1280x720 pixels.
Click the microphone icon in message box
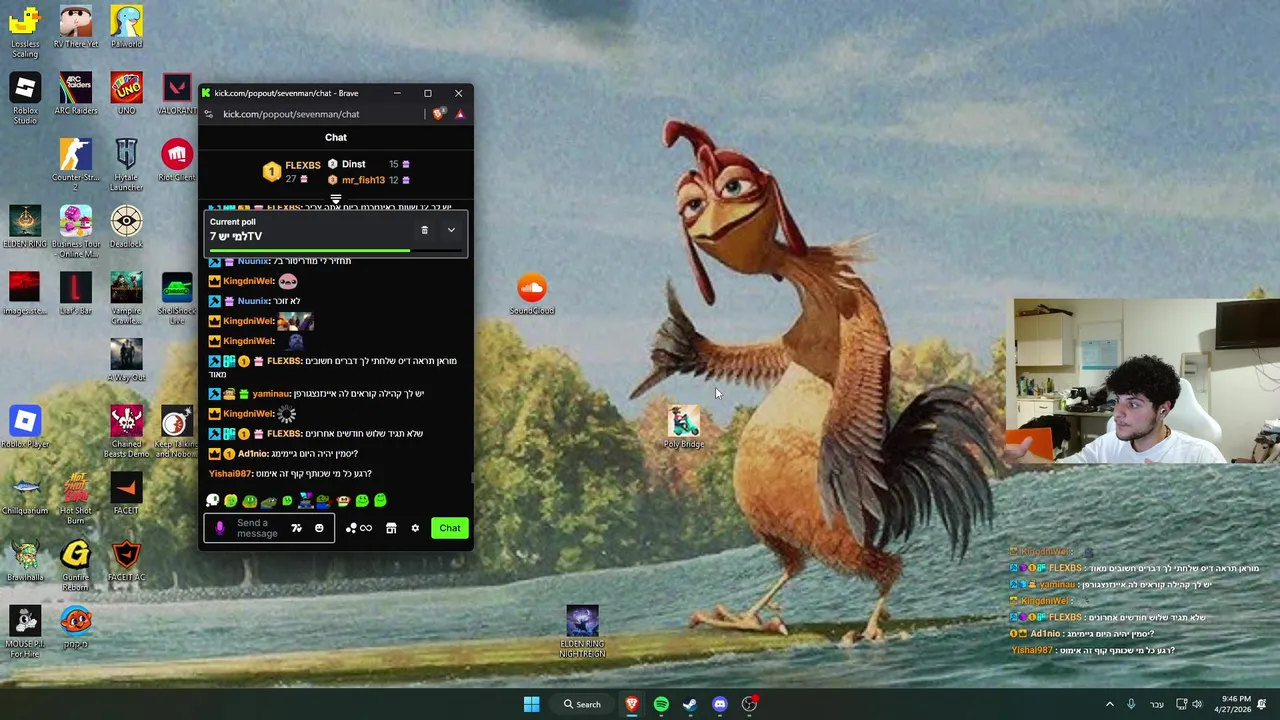click(x=220, y=528)
